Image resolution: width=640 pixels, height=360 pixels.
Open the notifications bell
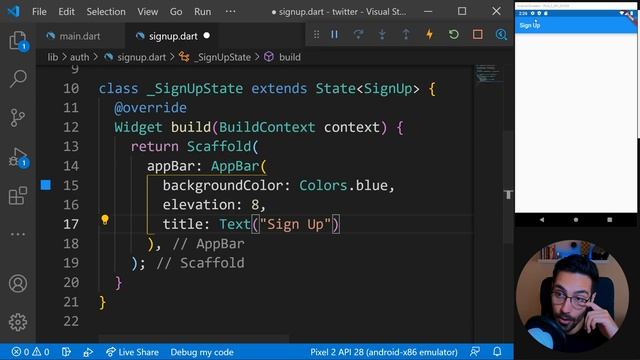click(x=497, y=352)
